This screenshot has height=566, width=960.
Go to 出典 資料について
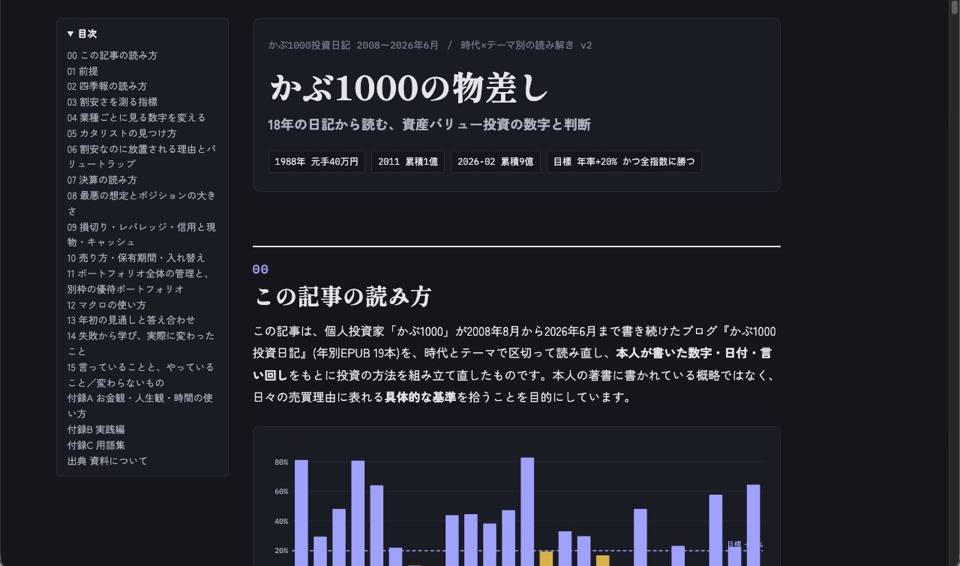(107, 461)
